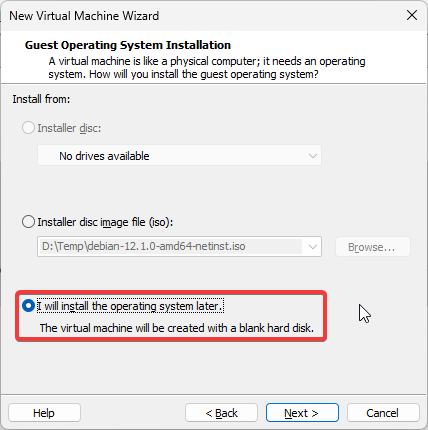This screenshot has width=428, height=430.
Task: Open the ISO file path dropdown arrow
Action: (312, 247)
